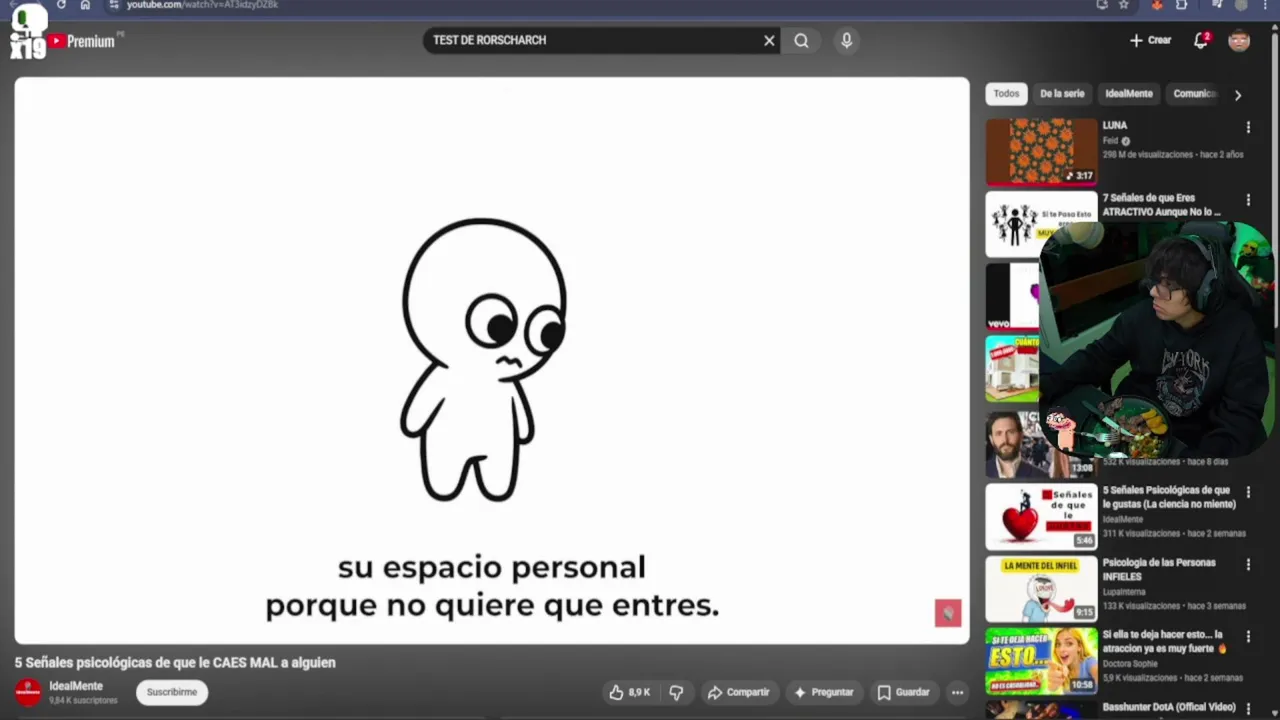
Task: Click the magnifying glass search button
Action: [x=801, y=41]
